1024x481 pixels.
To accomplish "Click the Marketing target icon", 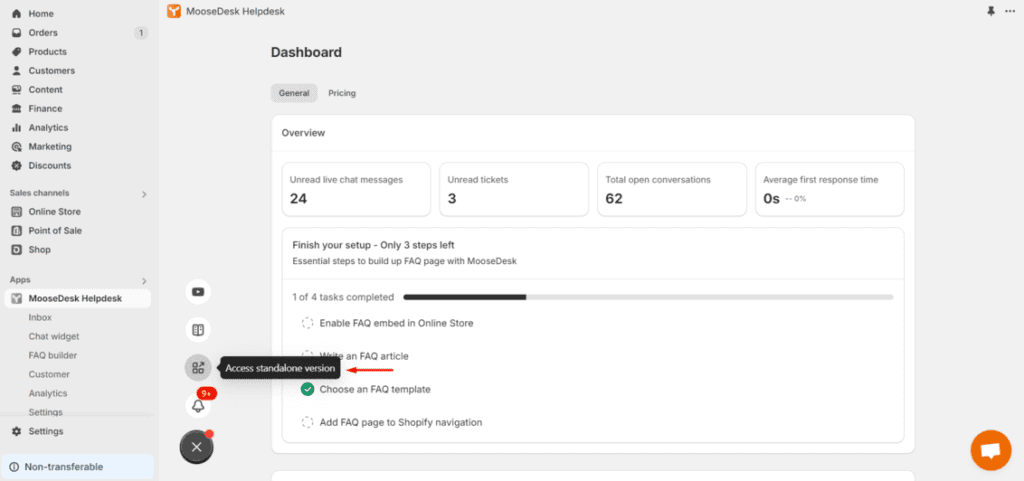I will pyautogui.click(x=16, y=146).
